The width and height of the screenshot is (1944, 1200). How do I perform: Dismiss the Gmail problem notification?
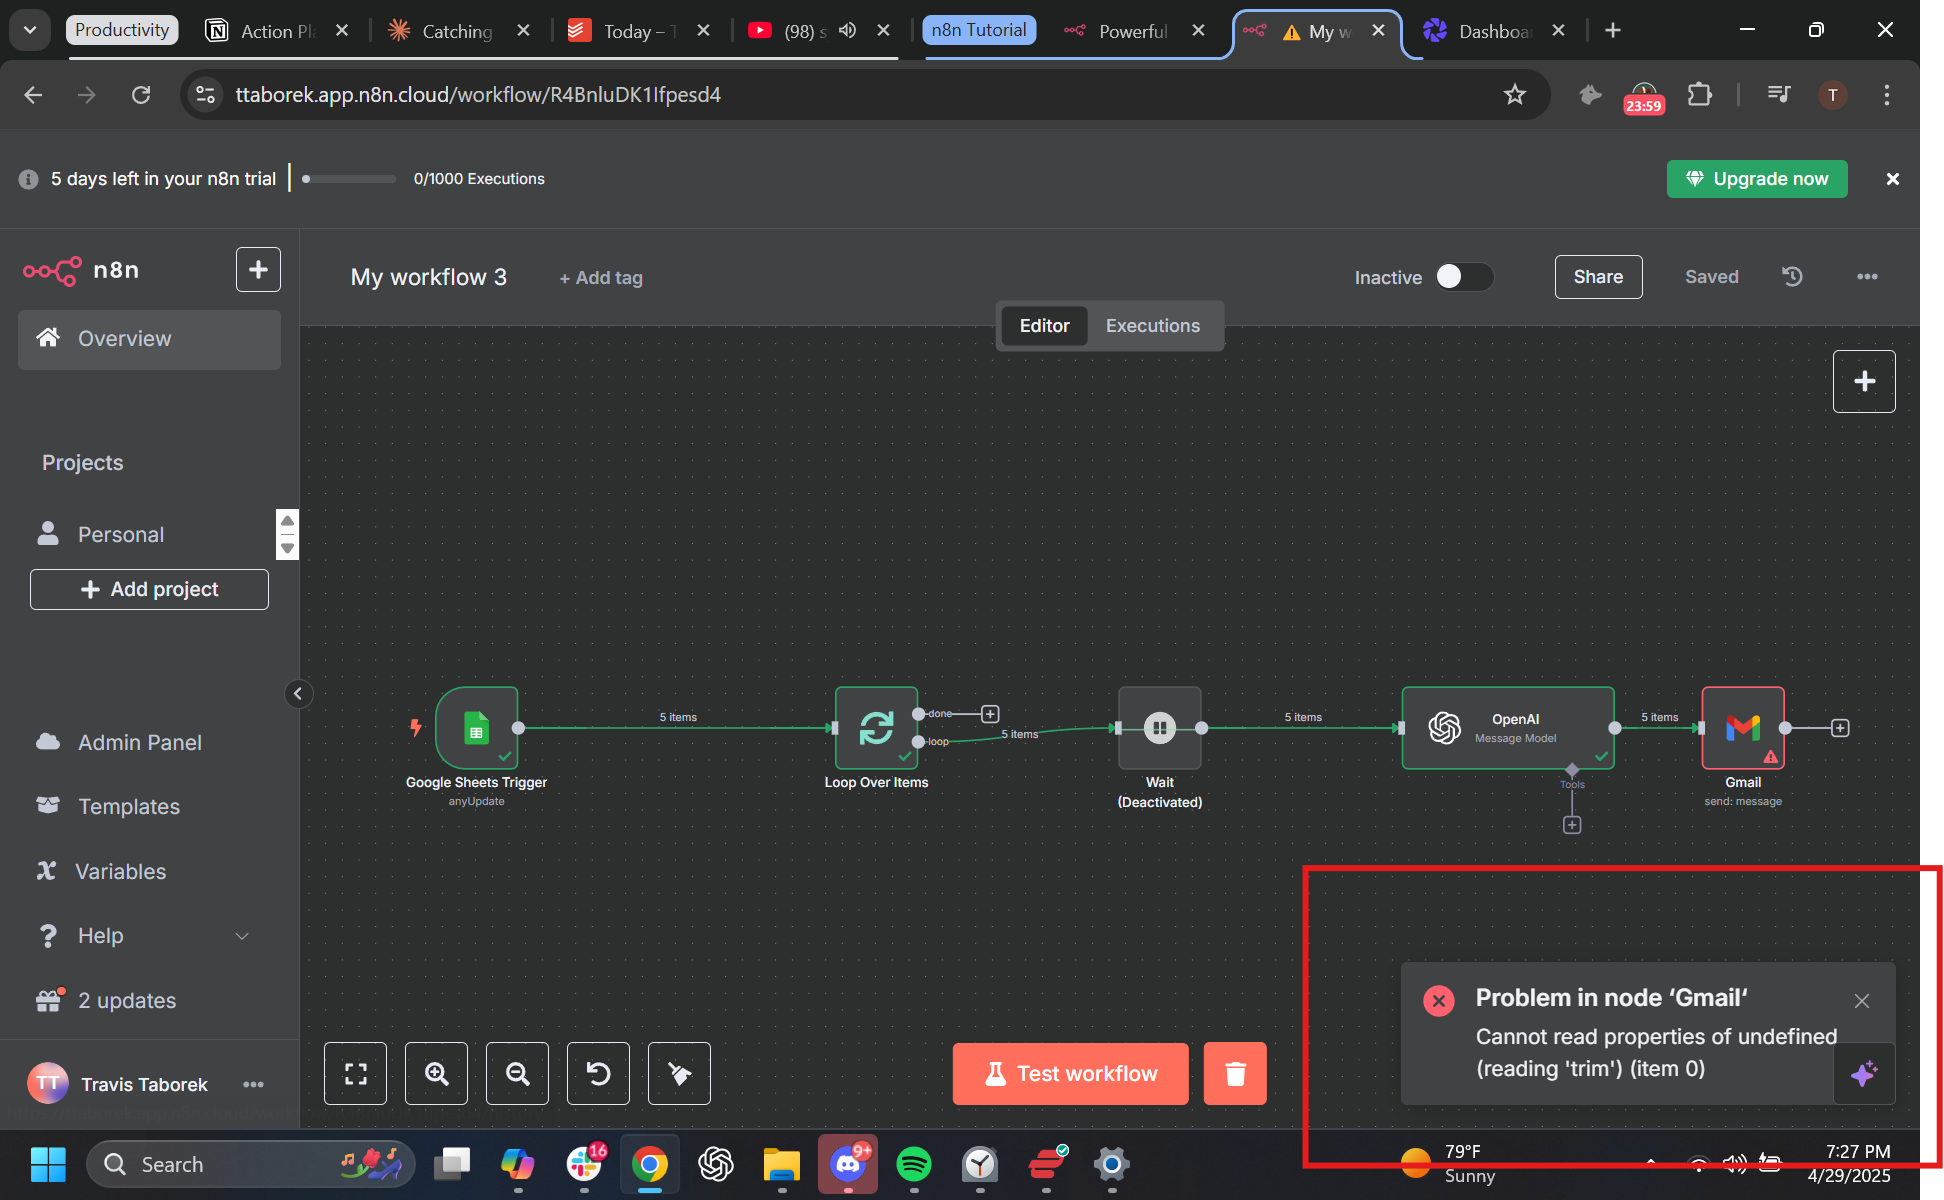point(1861,1000)
